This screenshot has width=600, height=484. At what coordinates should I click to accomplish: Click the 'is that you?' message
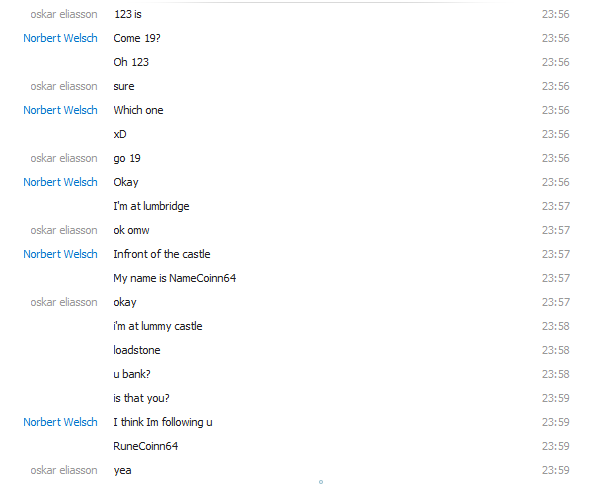point(141,398)
